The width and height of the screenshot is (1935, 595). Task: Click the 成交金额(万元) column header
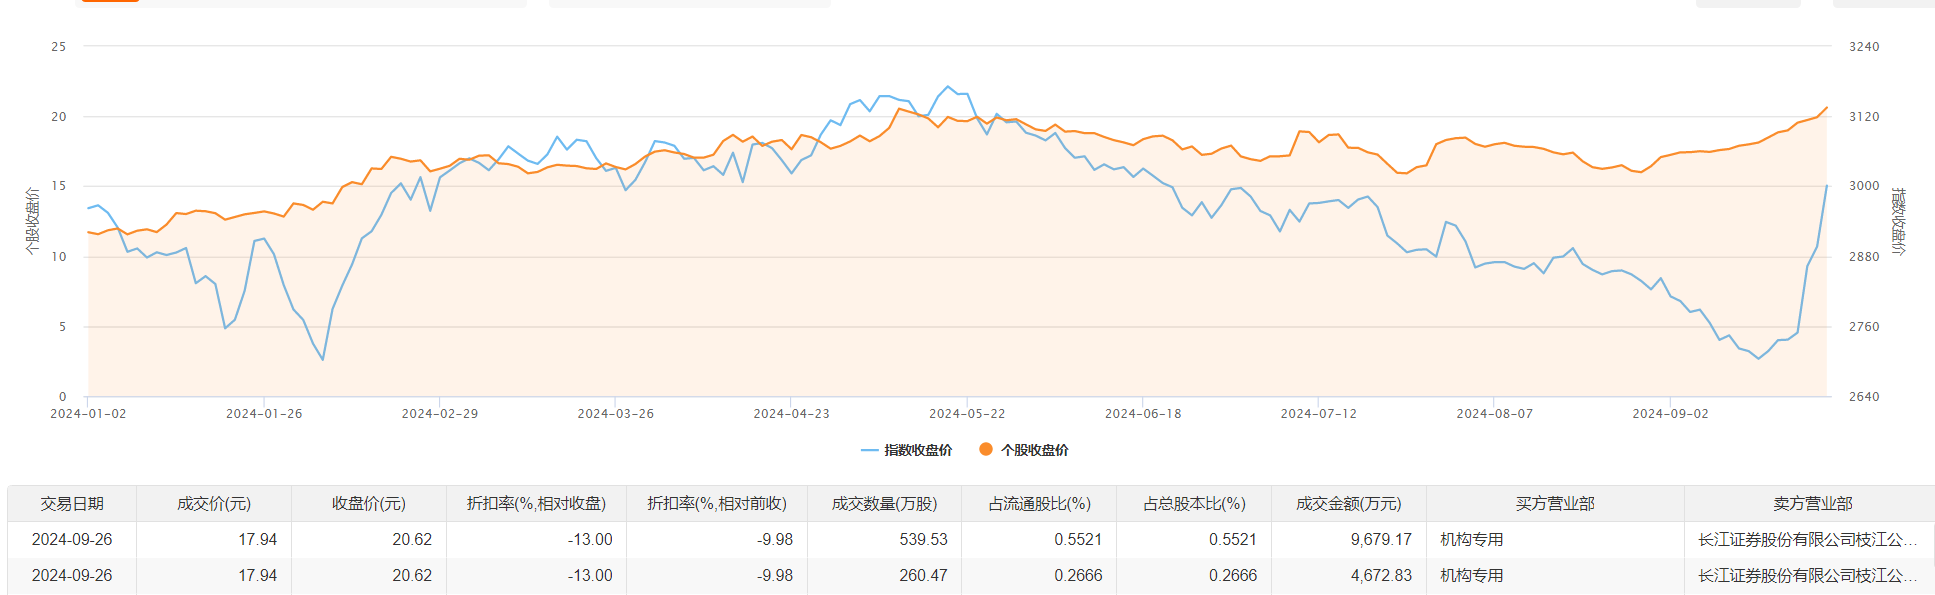tap(1349, 504)
